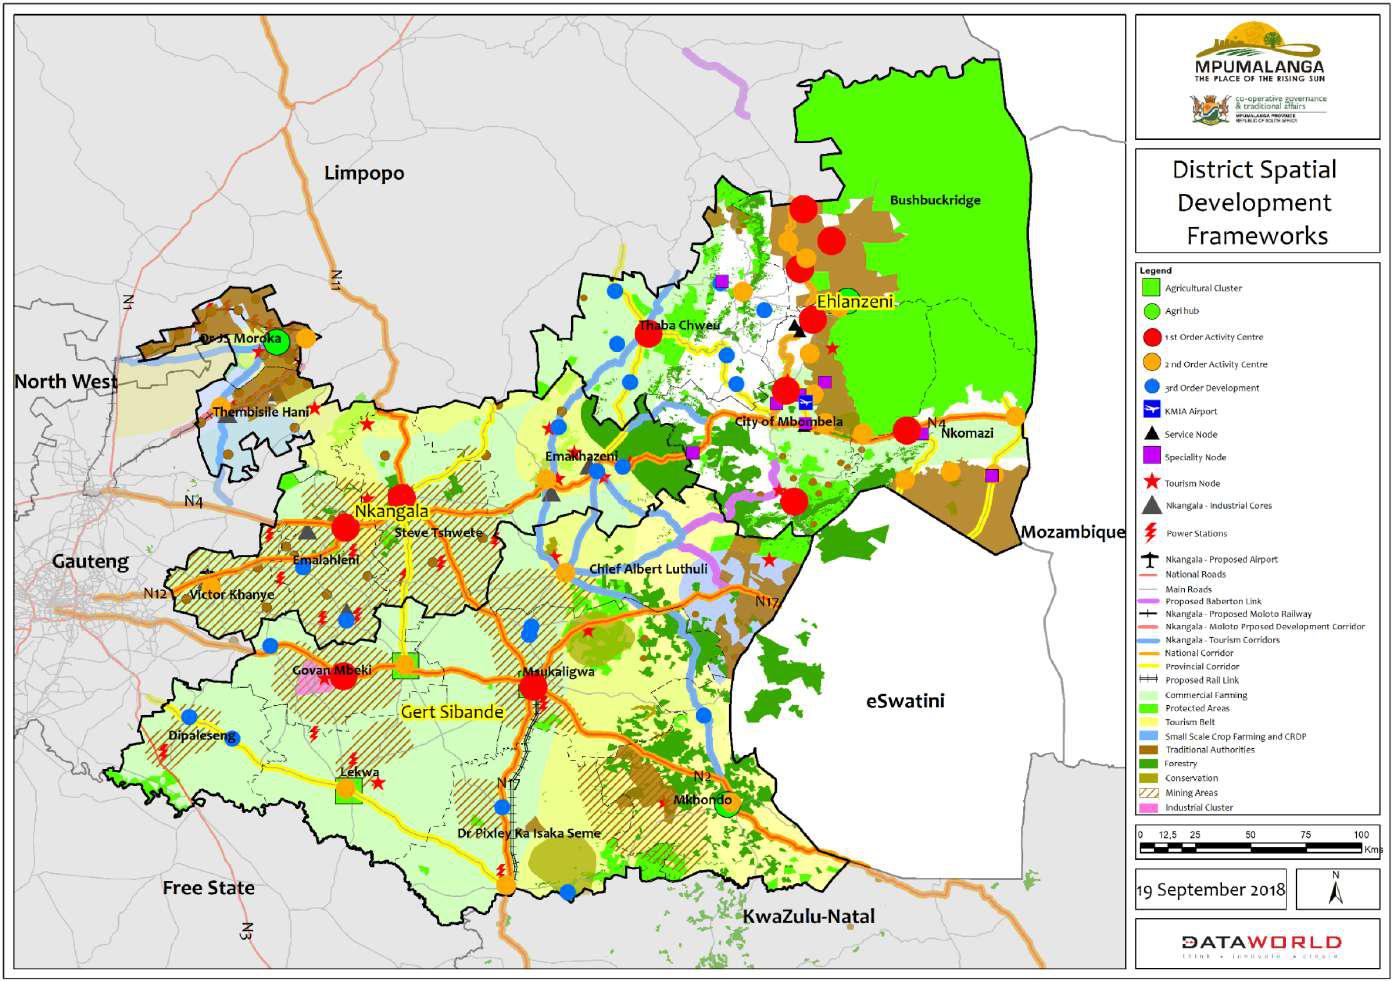Screen dimensions: 1392x981
Task: Click the Dataworld logo
Action: pos(1261,943)
